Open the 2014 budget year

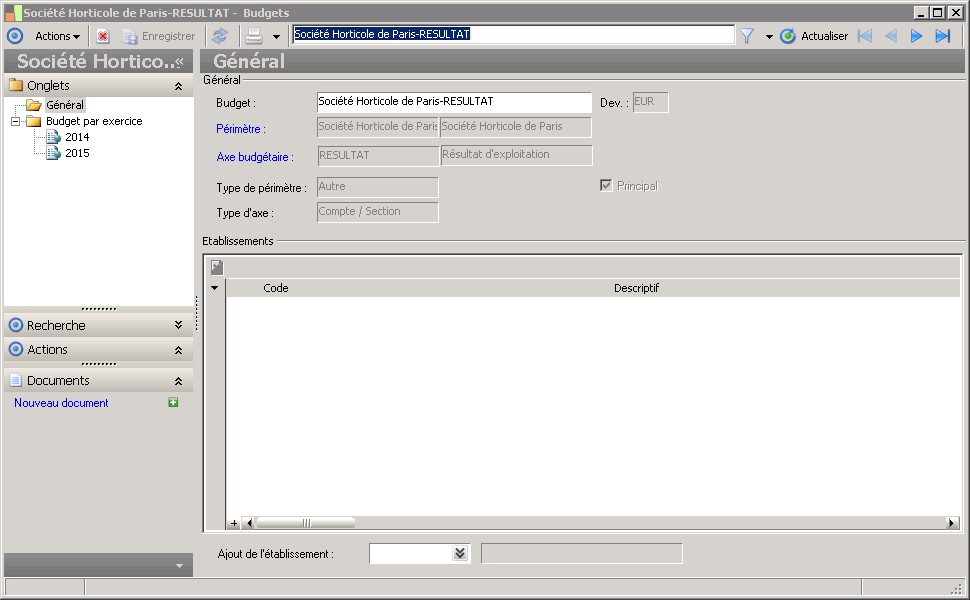pyautogui.click(x=77, y=137)
